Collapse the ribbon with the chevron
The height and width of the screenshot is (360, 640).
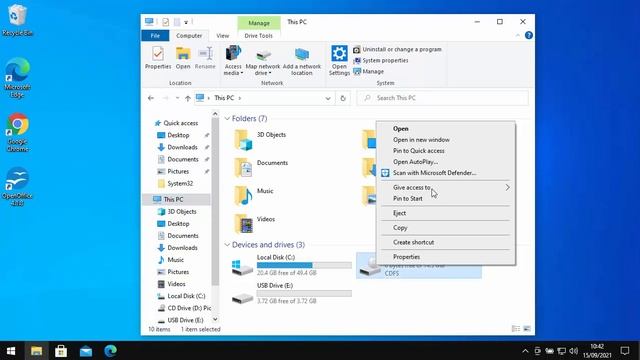point(518,36)
